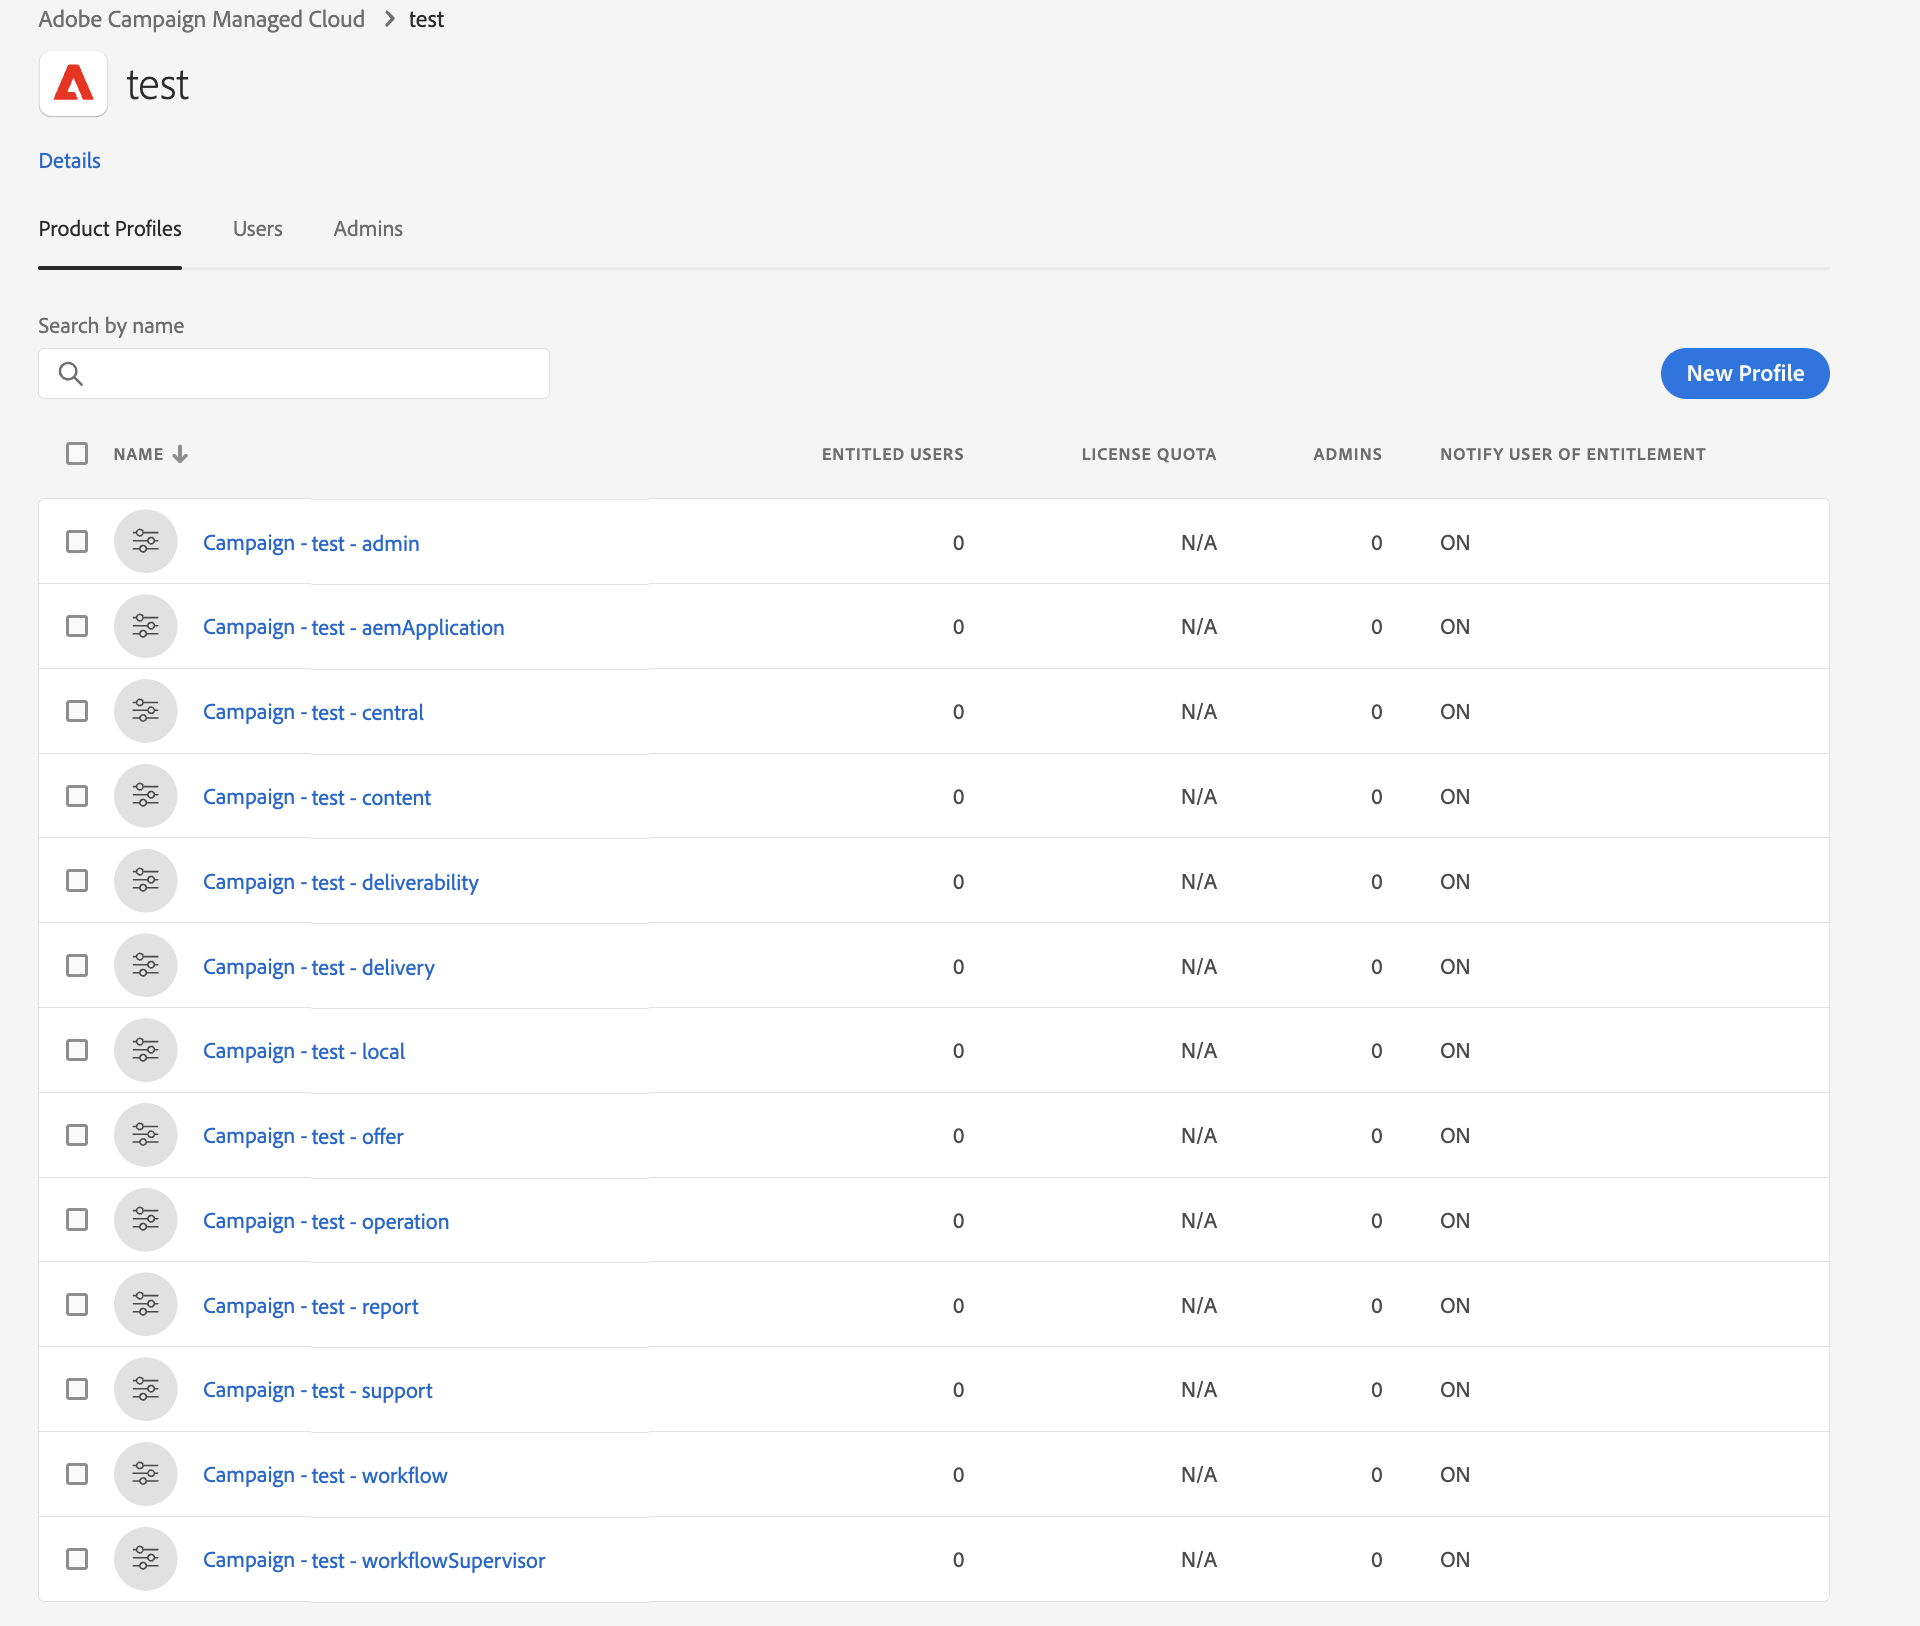Click the Search by name input field
Image resolution: width=1920 pixels, height=1626 pixels.
(294, 371)
